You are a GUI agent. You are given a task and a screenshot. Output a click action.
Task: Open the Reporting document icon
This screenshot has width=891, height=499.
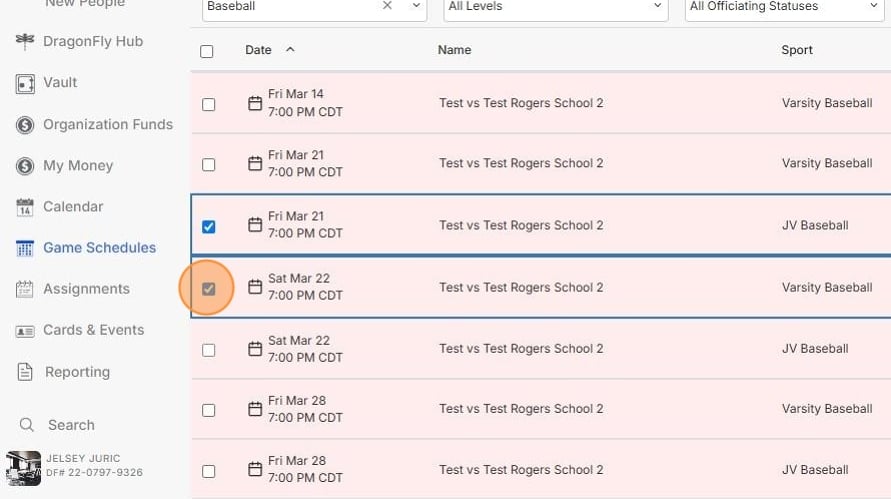tap(25, 372)
